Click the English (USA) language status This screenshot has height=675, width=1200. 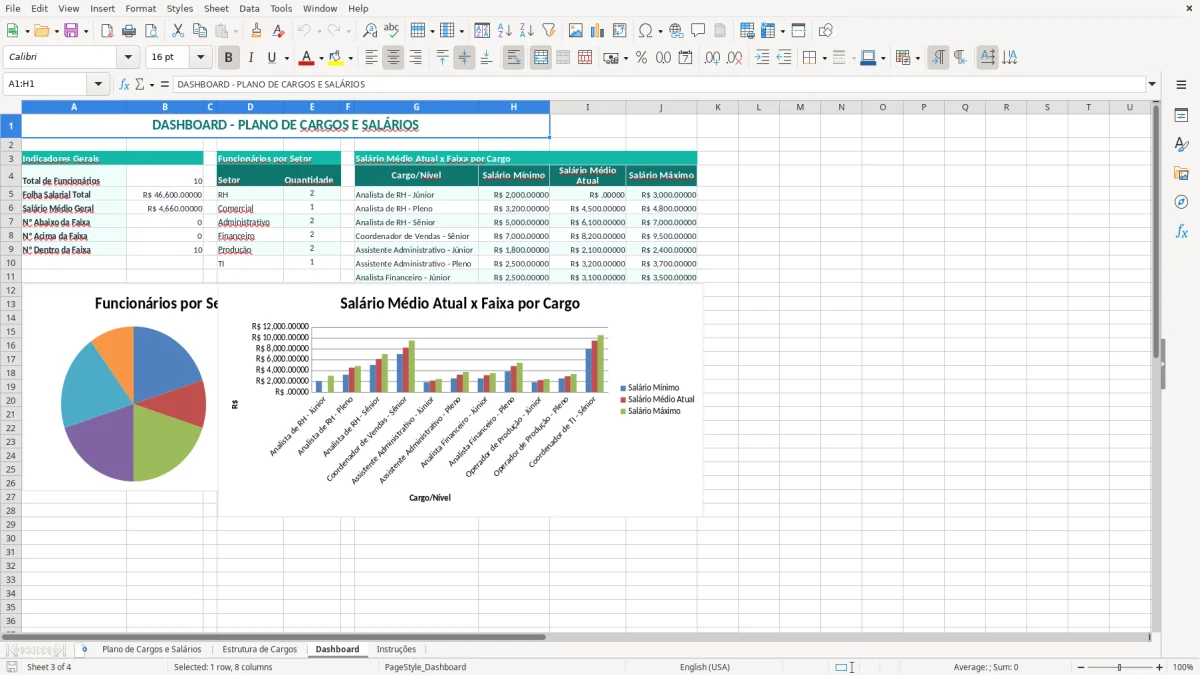click(704, 667)
